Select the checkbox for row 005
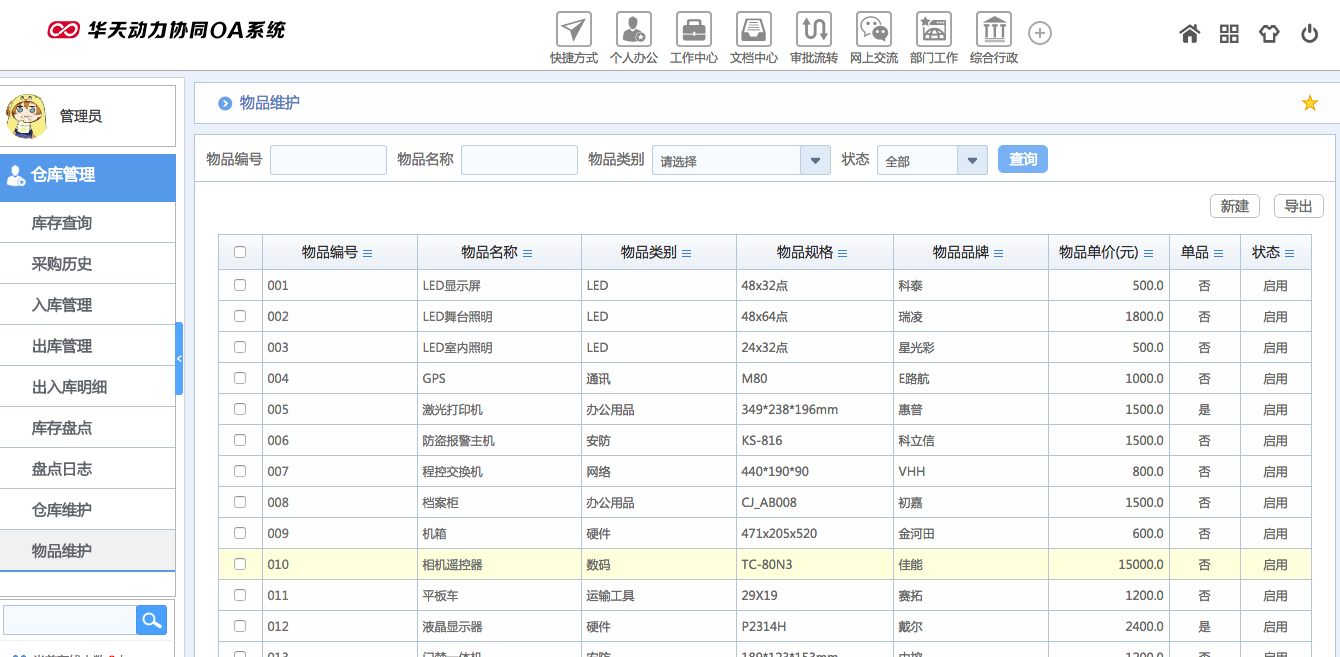The height and width of the screenshot is (657, 1340). tap(240, 409)
